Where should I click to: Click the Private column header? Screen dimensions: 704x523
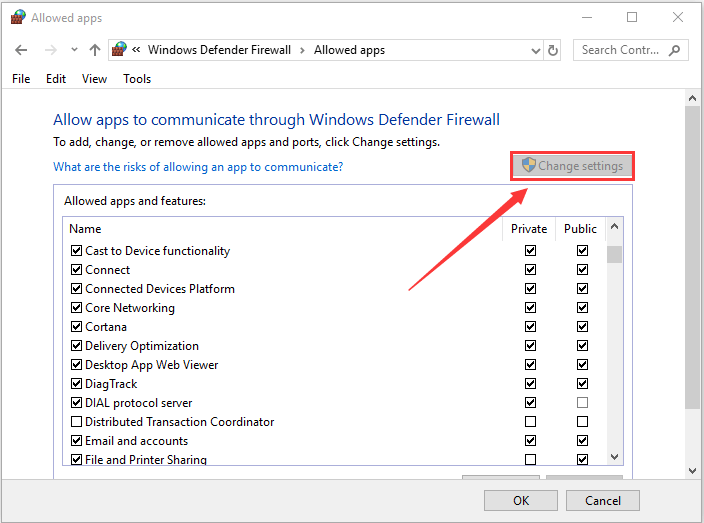(529, 229)
